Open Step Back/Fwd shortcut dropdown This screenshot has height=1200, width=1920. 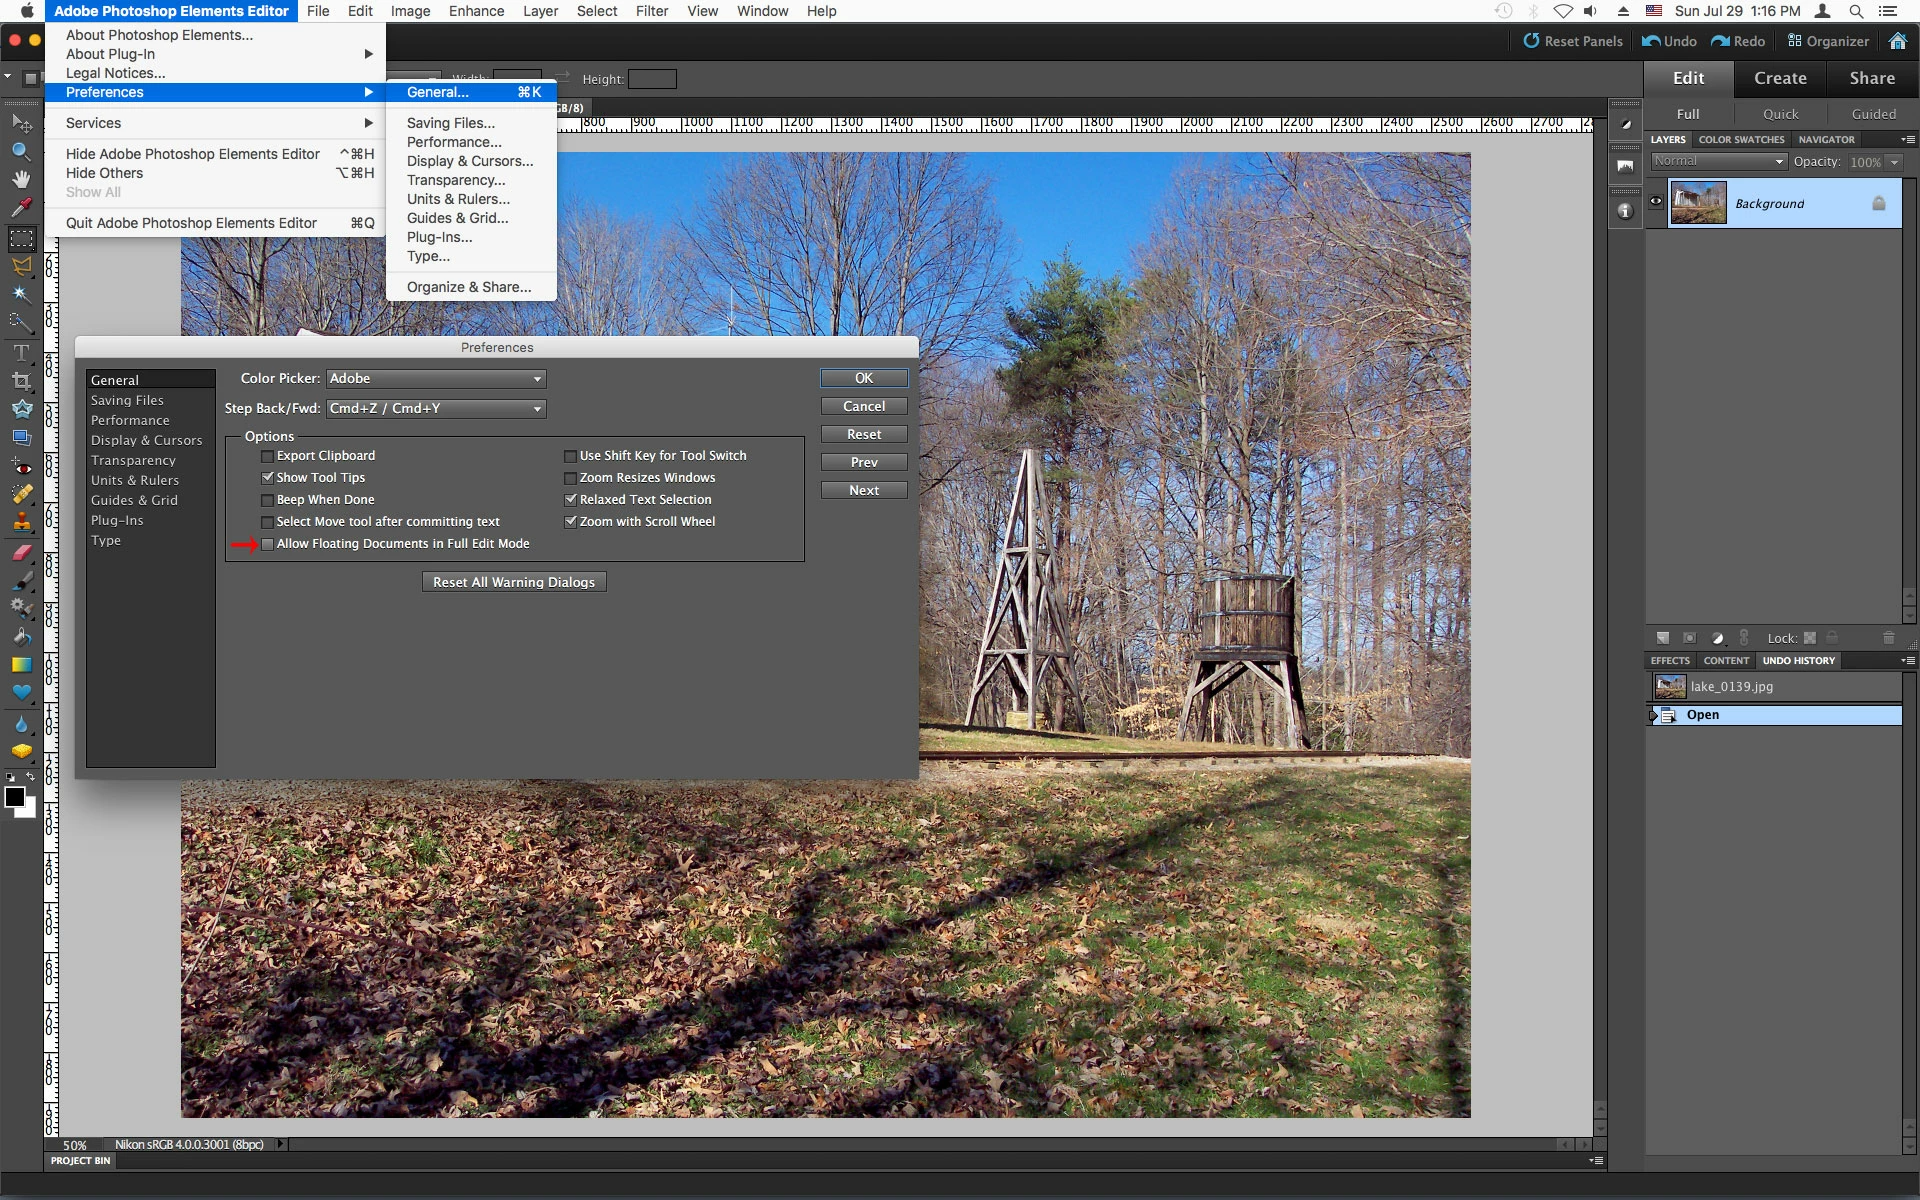coord(436,409)
